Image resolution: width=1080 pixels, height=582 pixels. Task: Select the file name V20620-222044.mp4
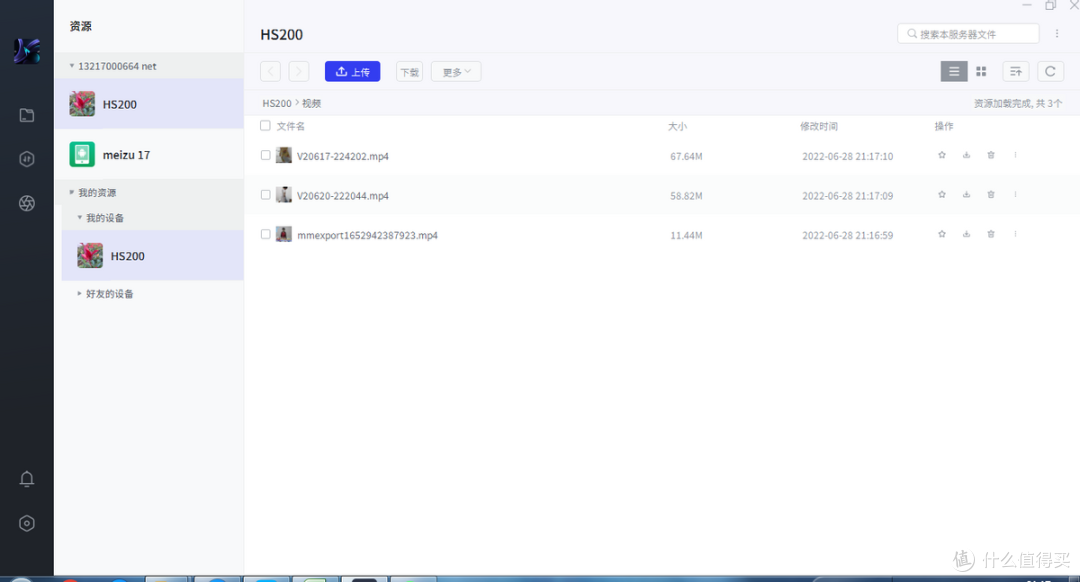click(x=343, y=196)
